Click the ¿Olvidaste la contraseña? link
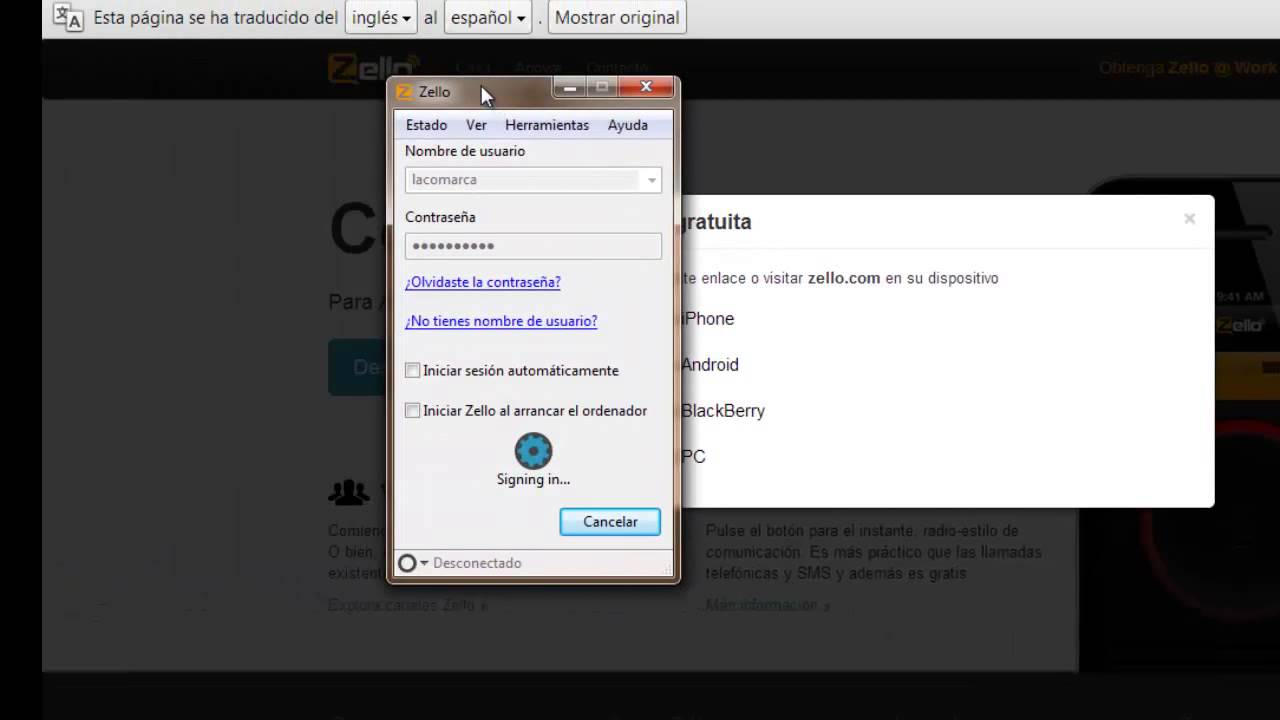 483,282
